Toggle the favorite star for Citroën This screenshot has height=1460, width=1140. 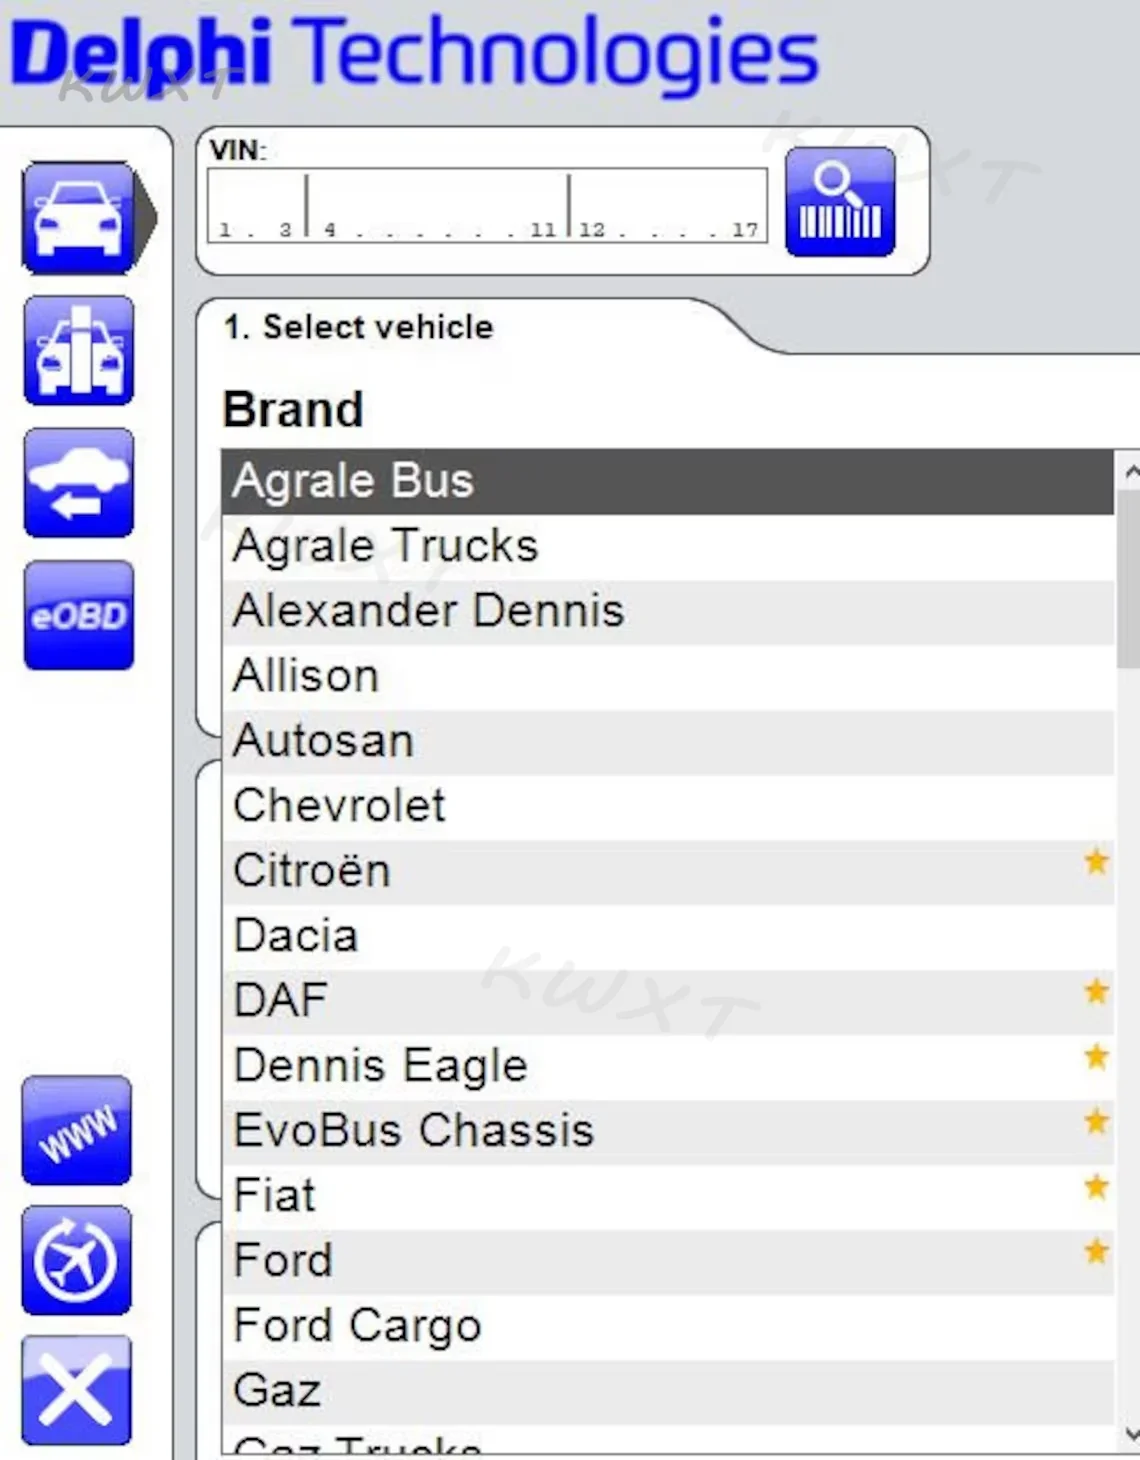1096,862
